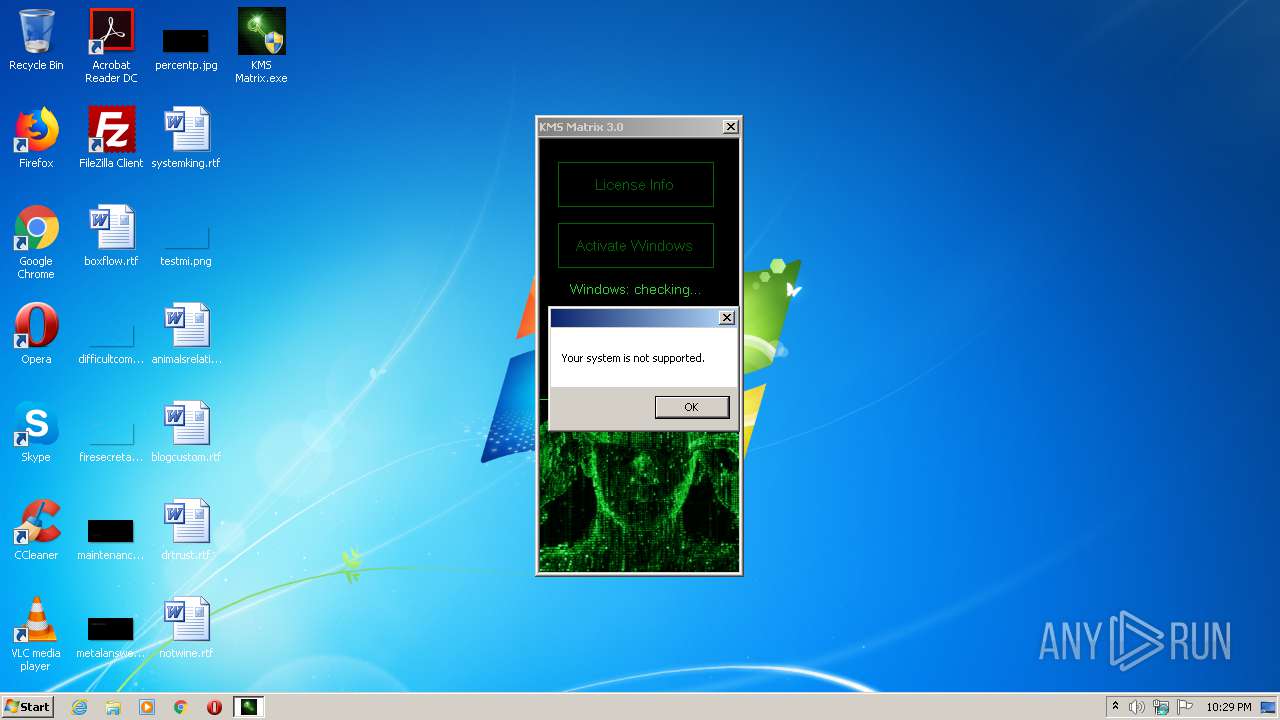Screen dimensions: 1280x720
Task: Switch to KMS Matrix taskbar button
Action: (248, 707)
